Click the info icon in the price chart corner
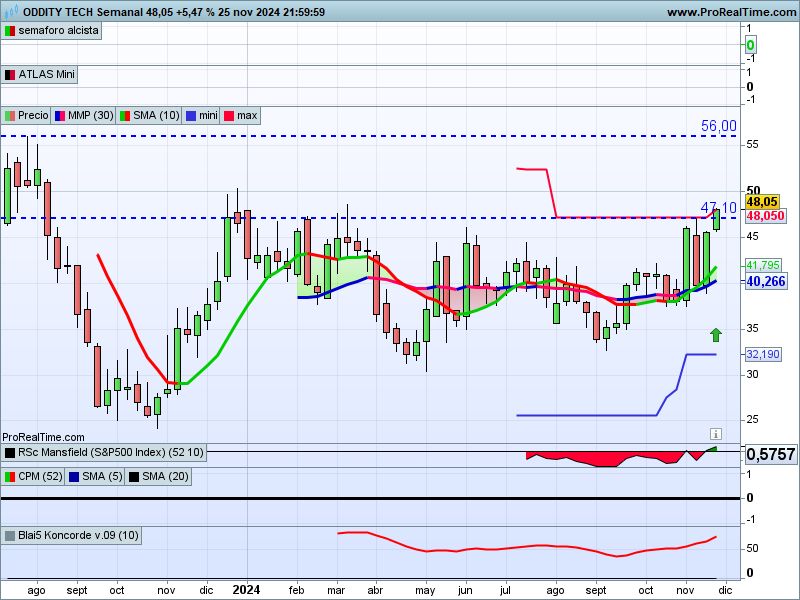800x600 pixels. (x=715, y=434)
